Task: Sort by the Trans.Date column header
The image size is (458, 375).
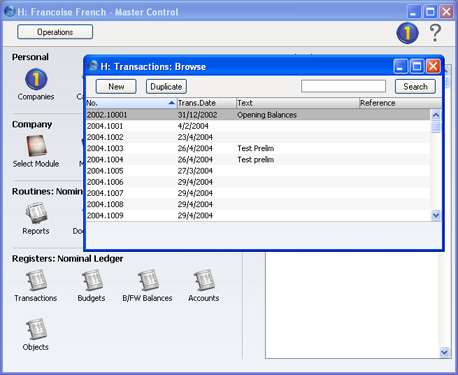Action: pos(206,103)
